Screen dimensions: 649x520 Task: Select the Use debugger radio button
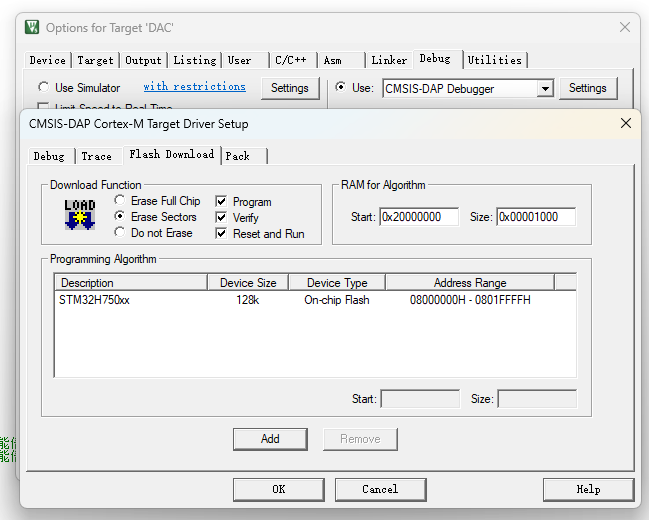tap(340, 87)
